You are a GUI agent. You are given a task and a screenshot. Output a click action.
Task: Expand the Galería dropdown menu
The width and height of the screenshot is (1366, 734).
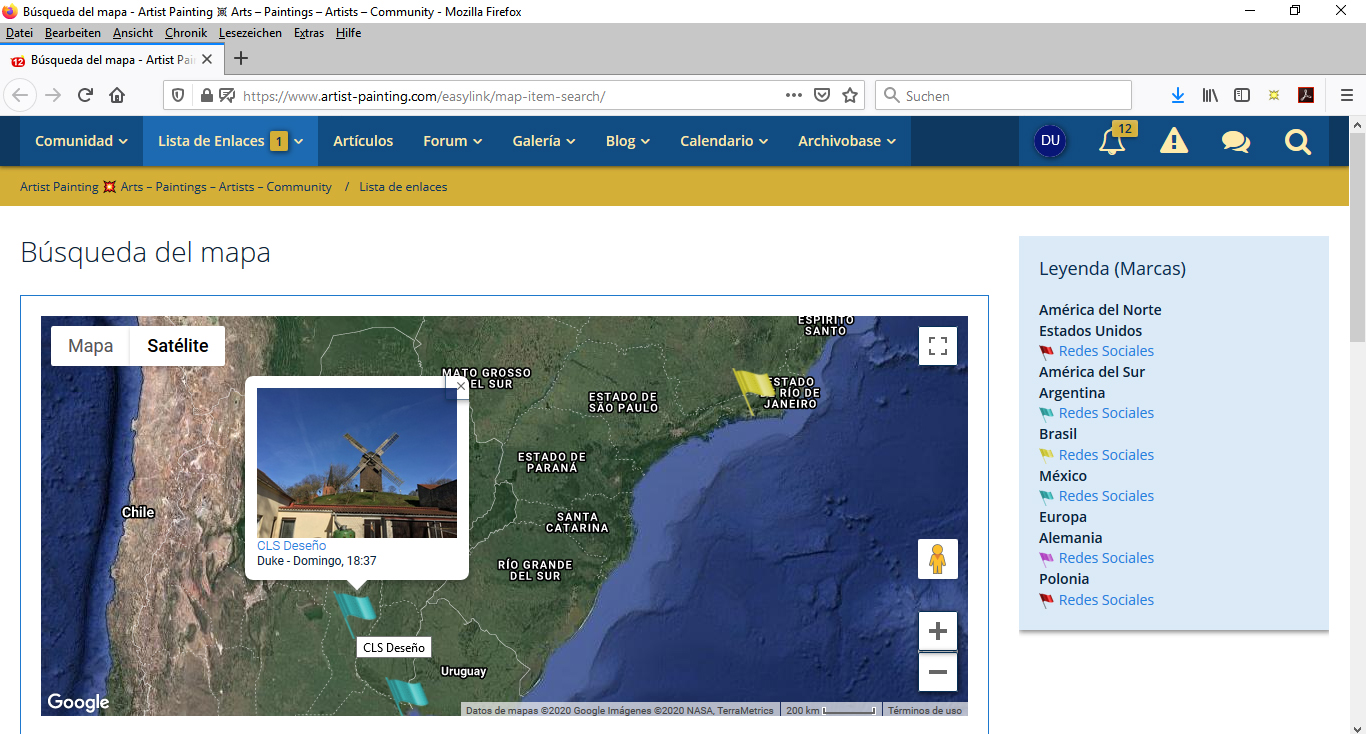click(544, 141)
